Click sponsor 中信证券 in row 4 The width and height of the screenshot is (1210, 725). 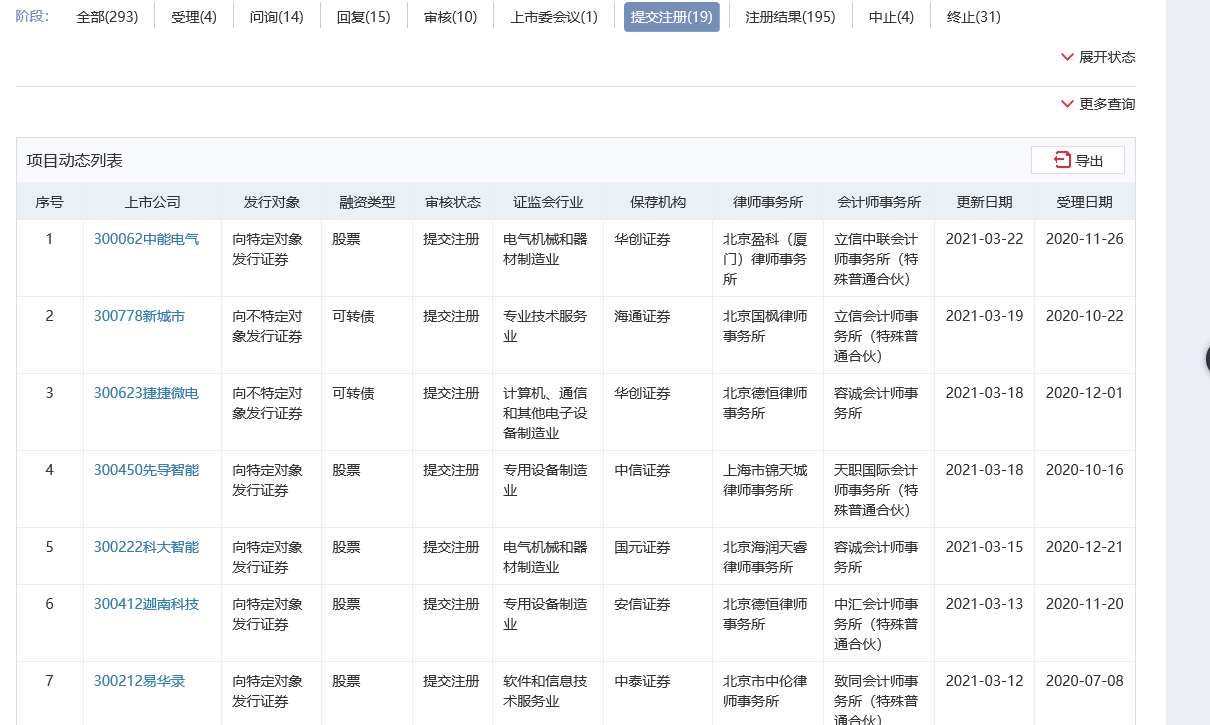(x=642, y=470)
